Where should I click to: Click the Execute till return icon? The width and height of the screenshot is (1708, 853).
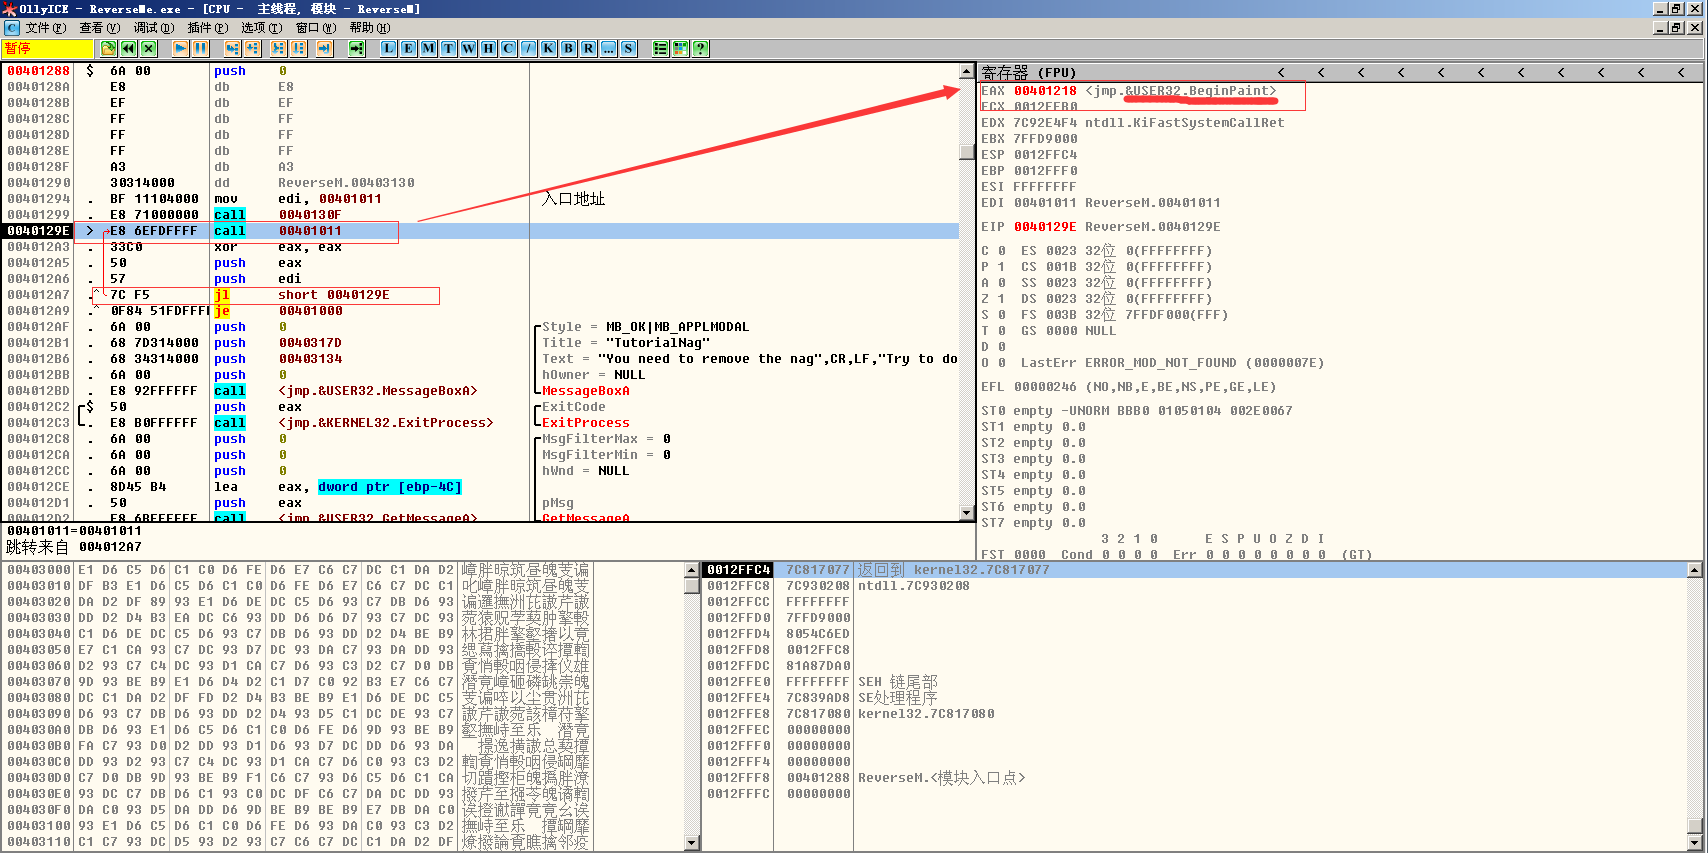324,48
